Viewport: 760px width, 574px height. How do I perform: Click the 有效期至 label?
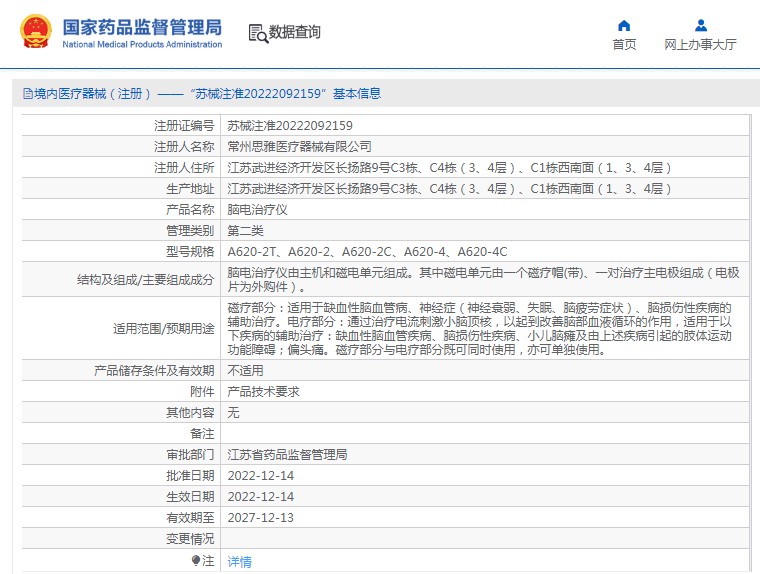pyautogui.click(x=190, y=518)
